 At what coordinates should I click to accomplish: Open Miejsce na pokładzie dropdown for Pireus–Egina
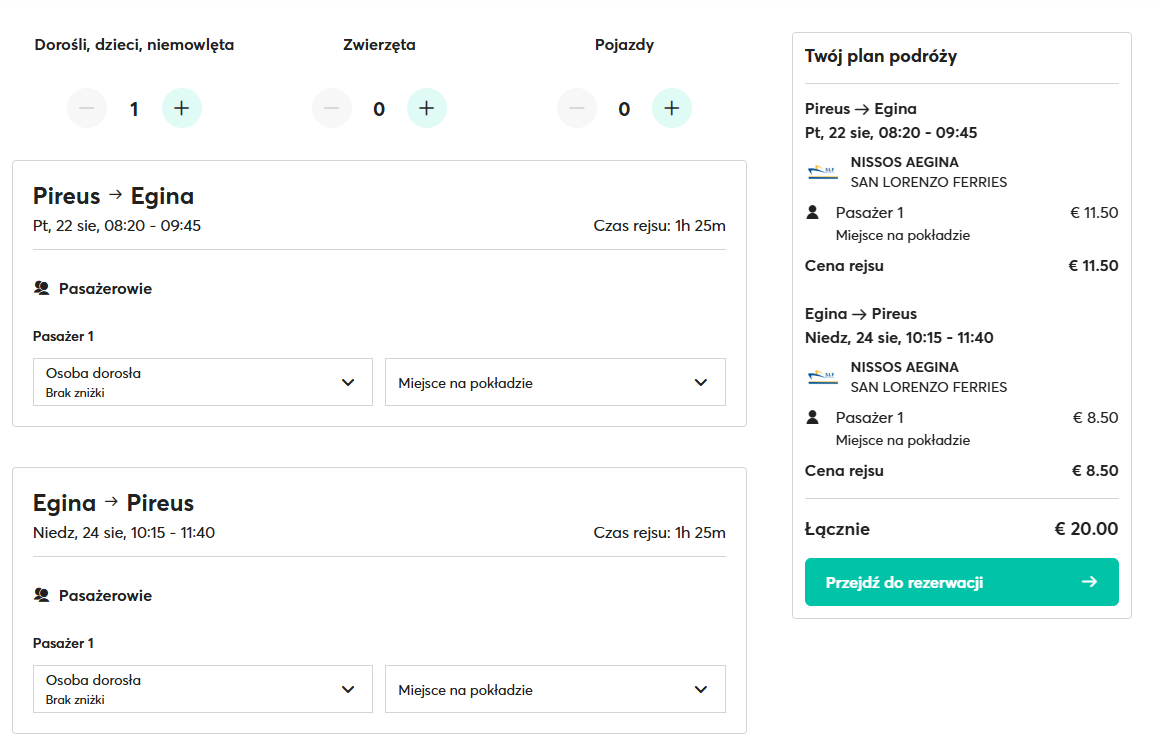coord(555,382)
